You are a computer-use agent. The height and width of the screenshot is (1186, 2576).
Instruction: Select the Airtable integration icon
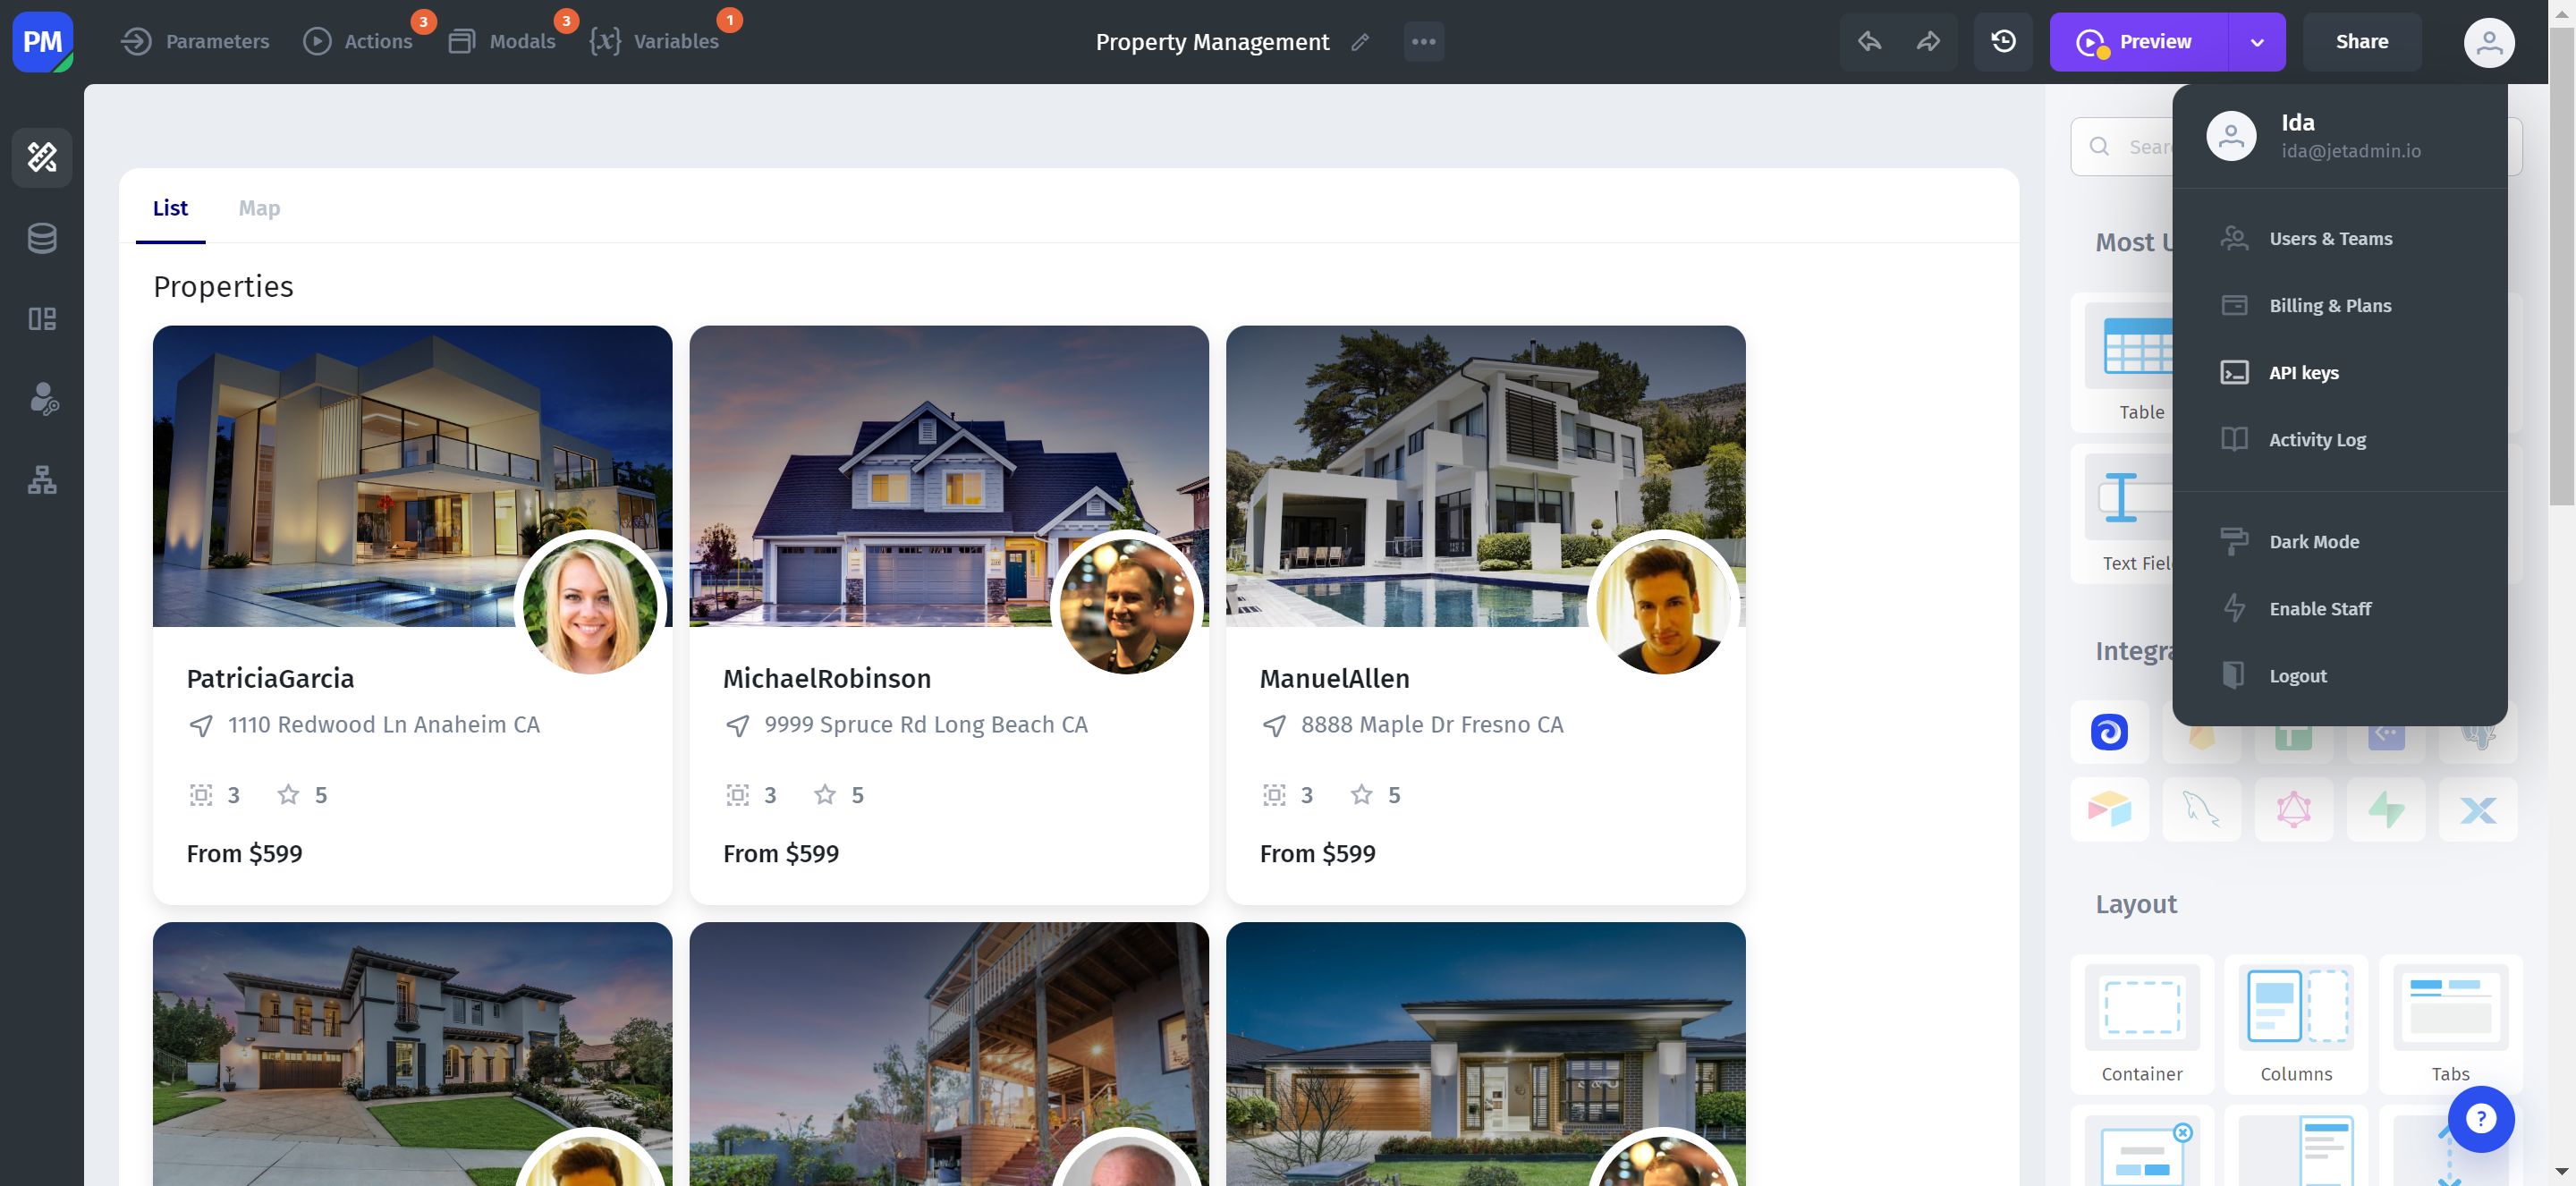2109,809
